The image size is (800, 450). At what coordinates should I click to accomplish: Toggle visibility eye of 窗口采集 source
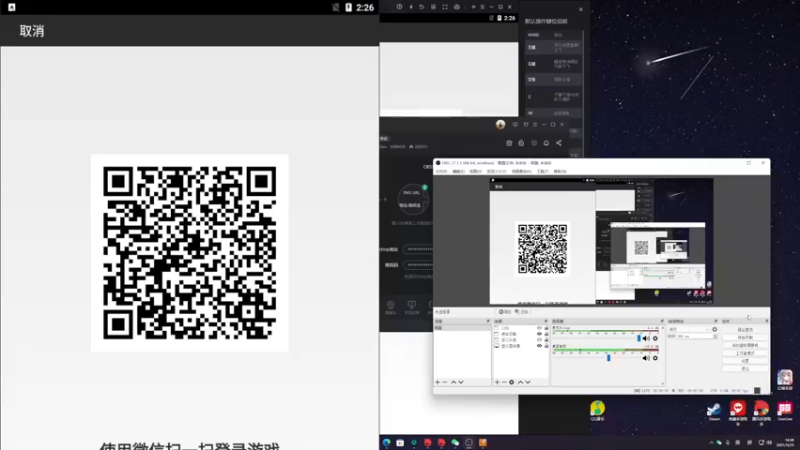[539, 340]
